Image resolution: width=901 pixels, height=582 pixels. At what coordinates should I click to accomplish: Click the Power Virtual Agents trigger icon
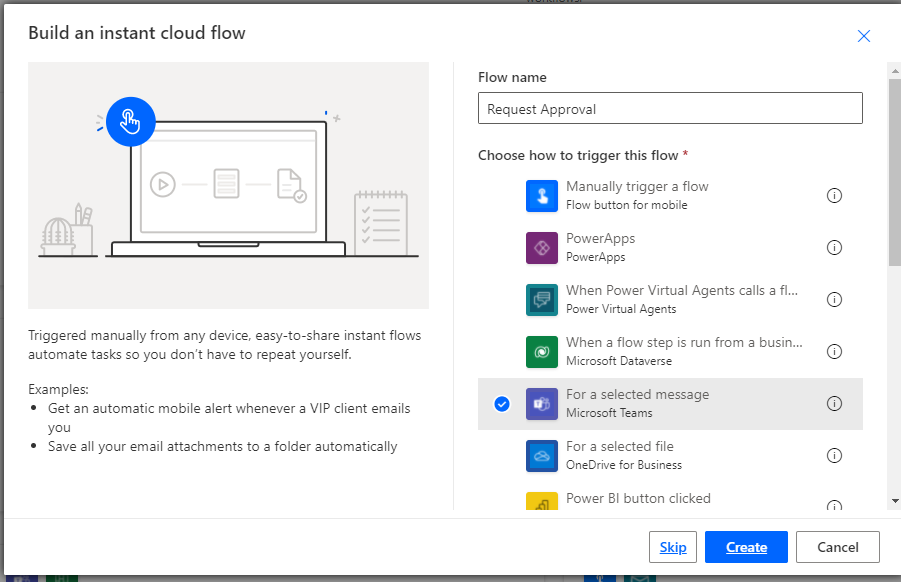click(541, 299)
